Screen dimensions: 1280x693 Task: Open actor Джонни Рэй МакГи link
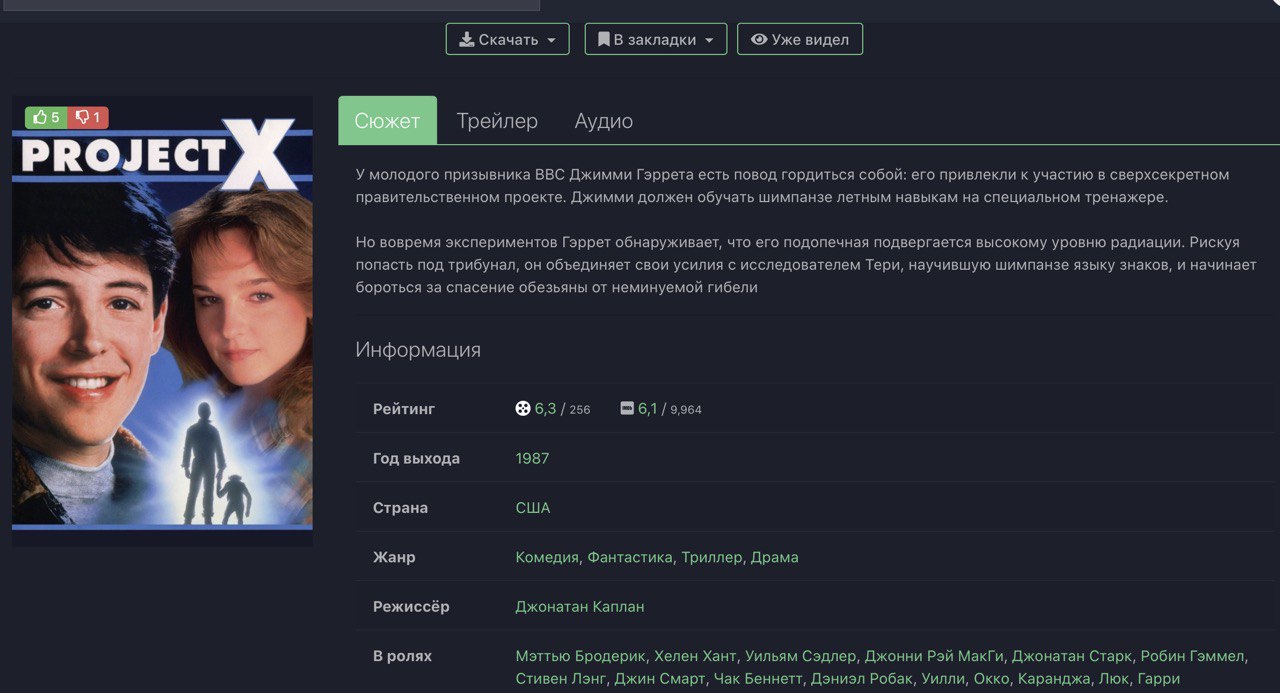click(934, 656)
